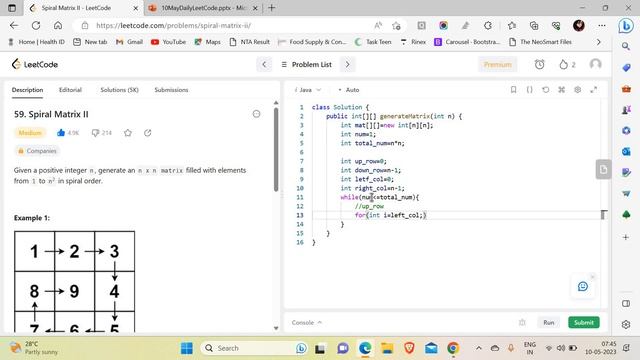Open the Outlook sidebar icon
Screen dimensions: 640x360
pos(626,151)
